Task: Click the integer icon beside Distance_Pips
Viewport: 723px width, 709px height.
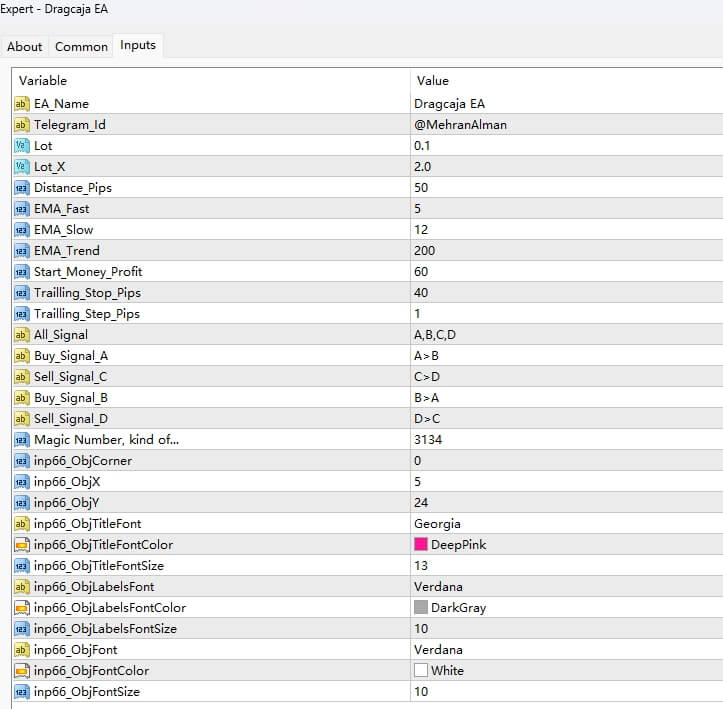Action: (22, 188)
